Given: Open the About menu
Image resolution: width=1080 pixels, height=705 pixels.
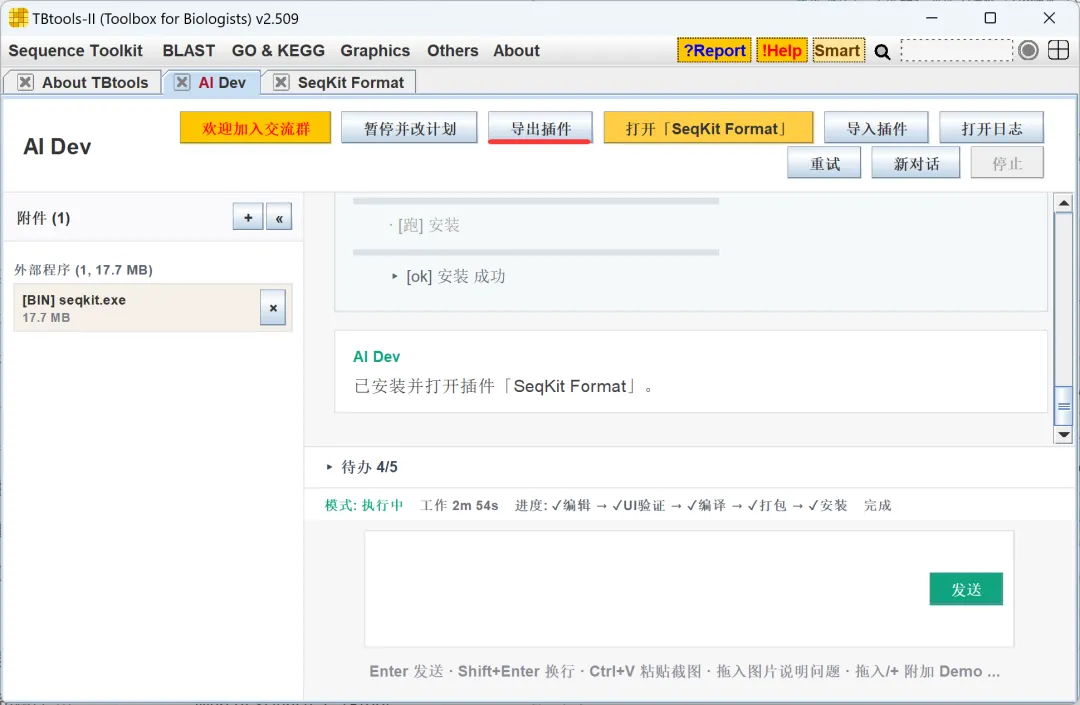Looking at the screenshot, I should coord(517,51).
